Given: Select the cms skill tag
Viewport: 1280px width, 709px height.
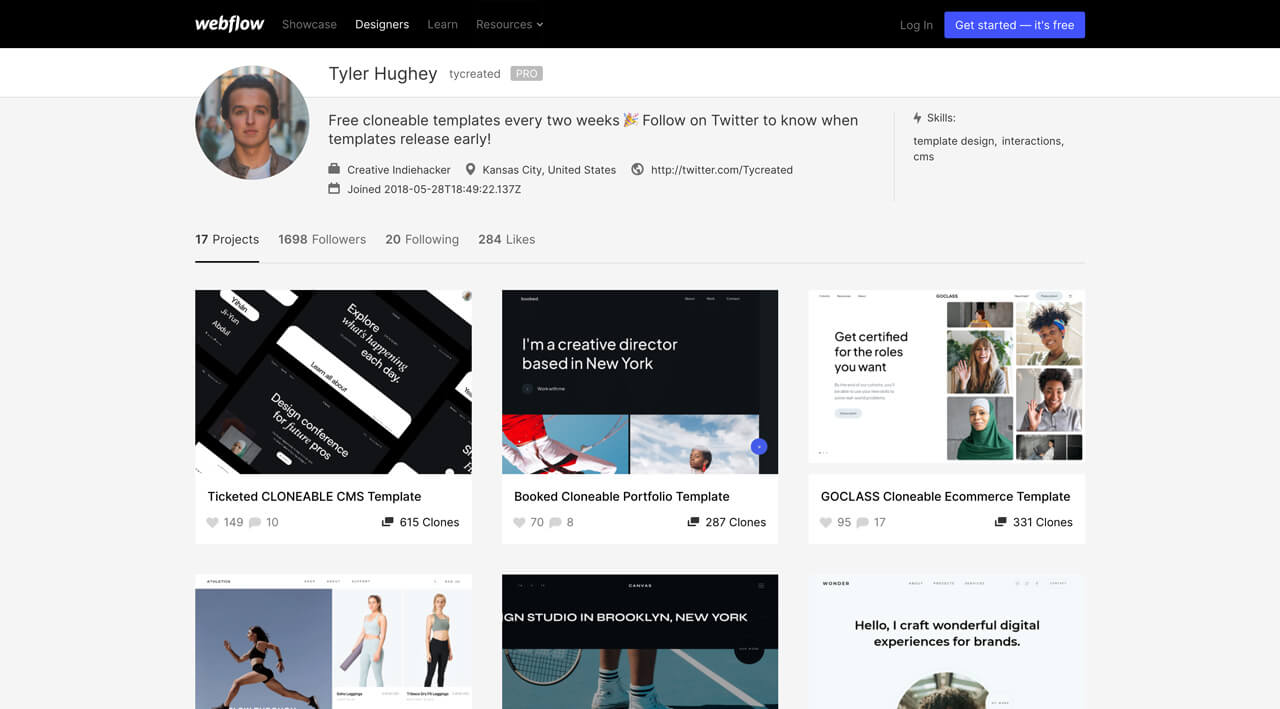Looking at the screenshot, I should (923, 157).
